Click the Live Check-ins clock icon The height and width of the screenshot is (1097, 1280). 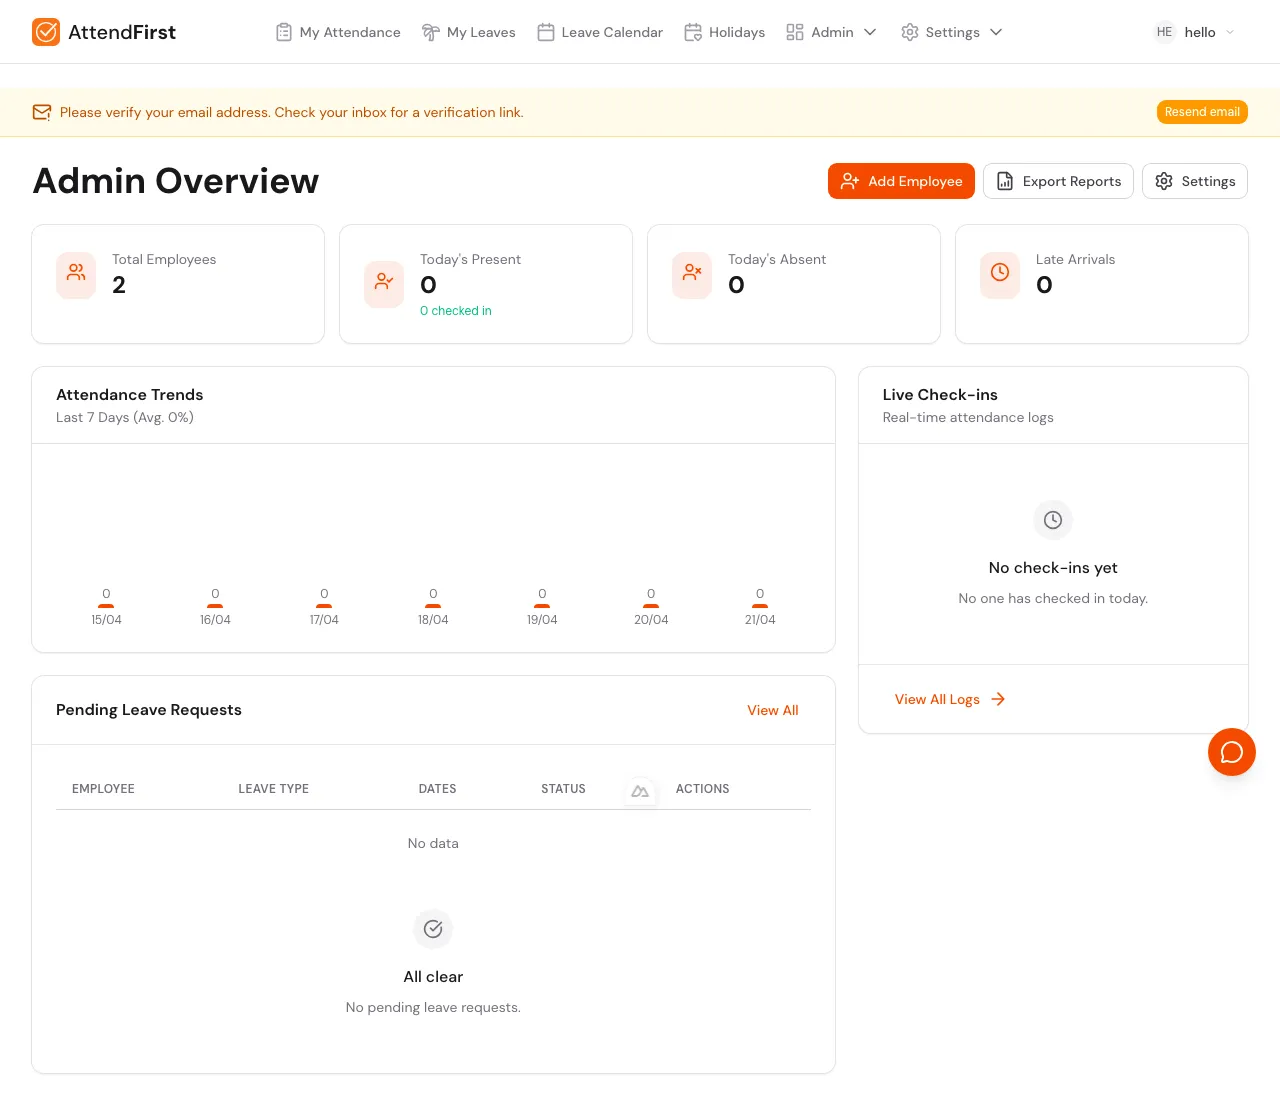(x=1053, y=520)
